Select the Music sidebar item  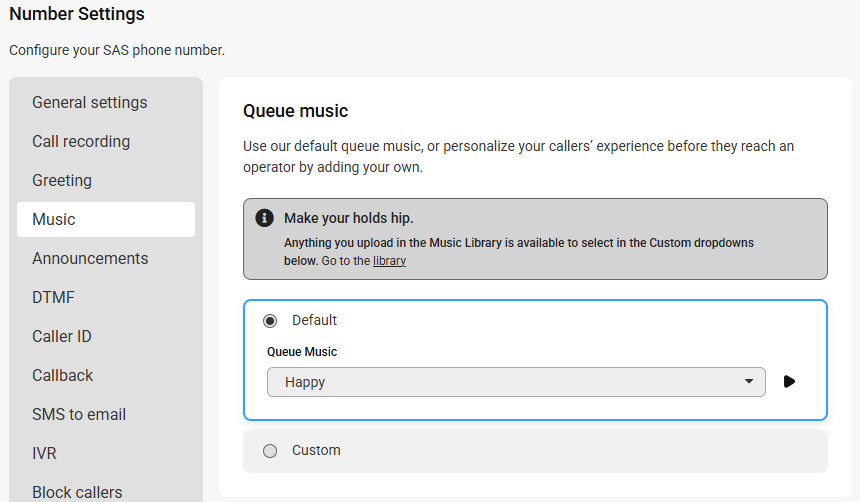tap(106, 219)
